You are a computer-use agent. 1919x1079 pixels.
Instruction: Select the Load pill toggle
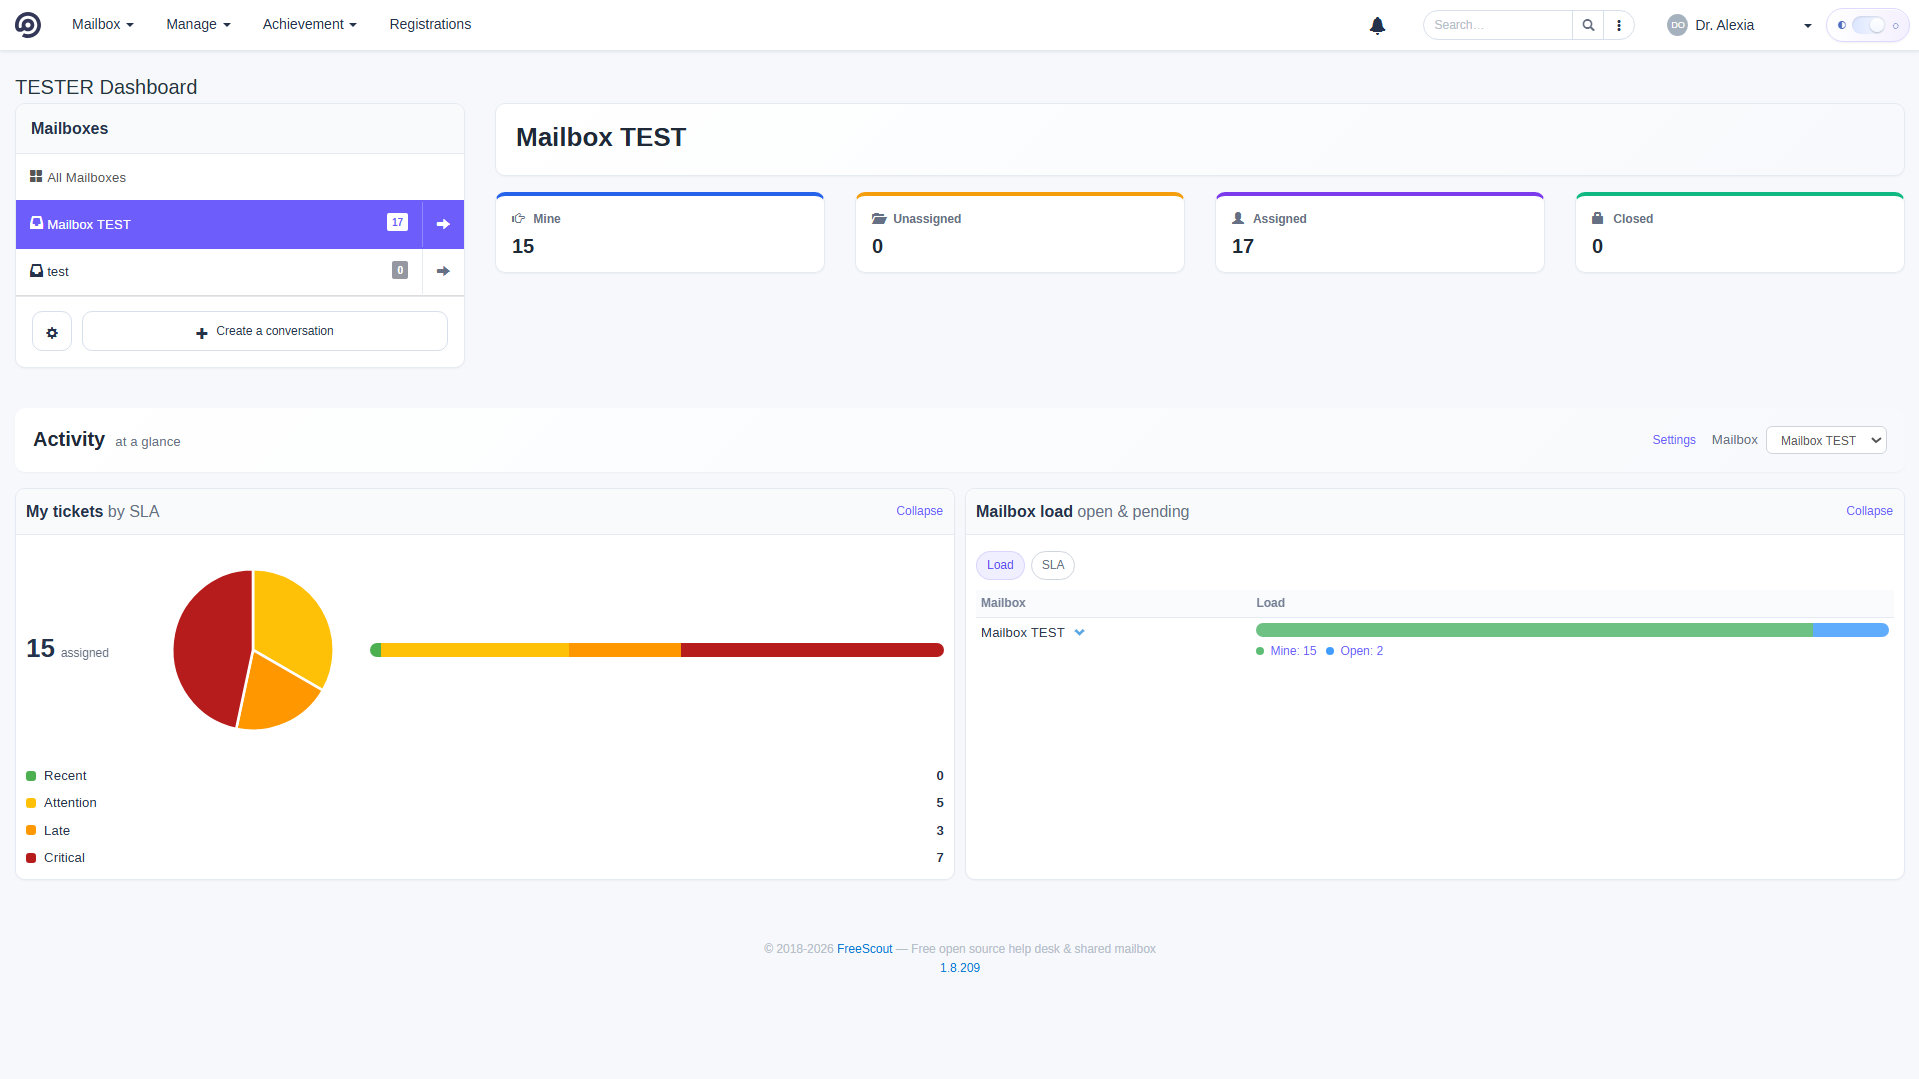[x=1000, y=565]
